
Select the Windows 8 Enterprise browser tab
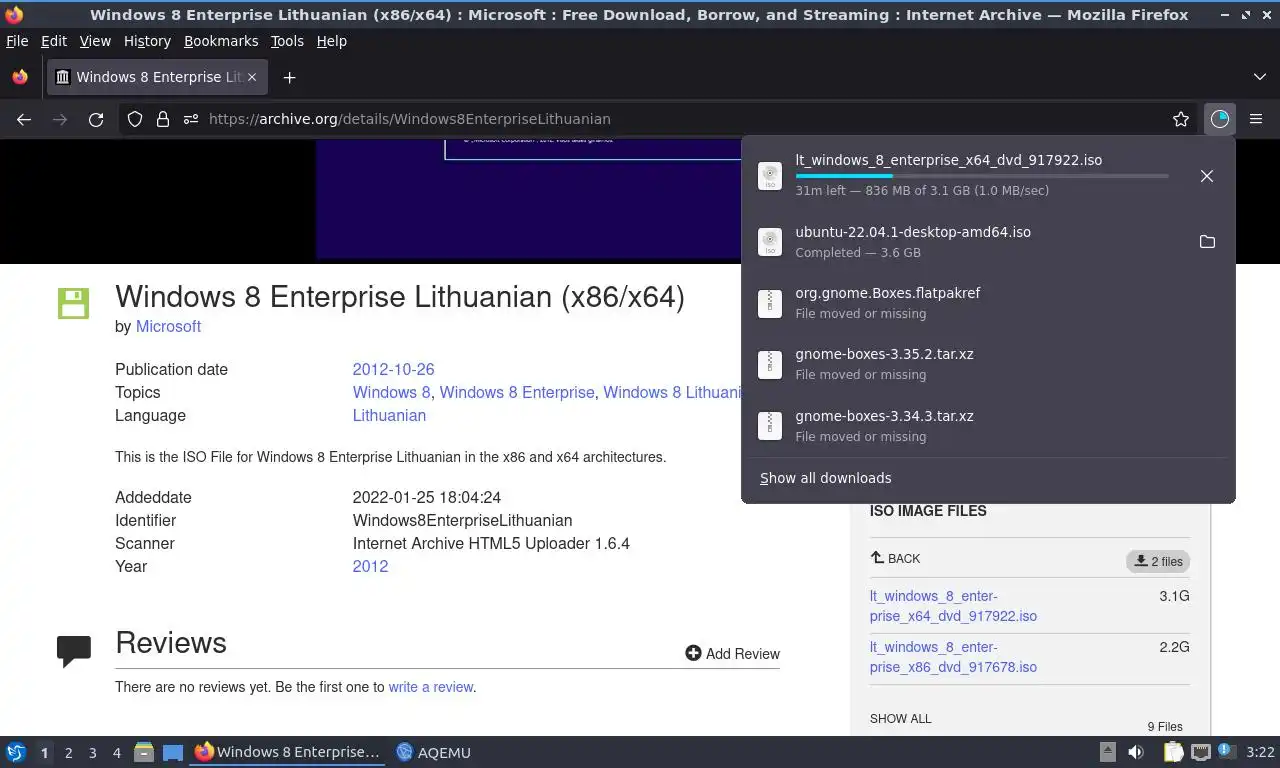click(158, 77)
